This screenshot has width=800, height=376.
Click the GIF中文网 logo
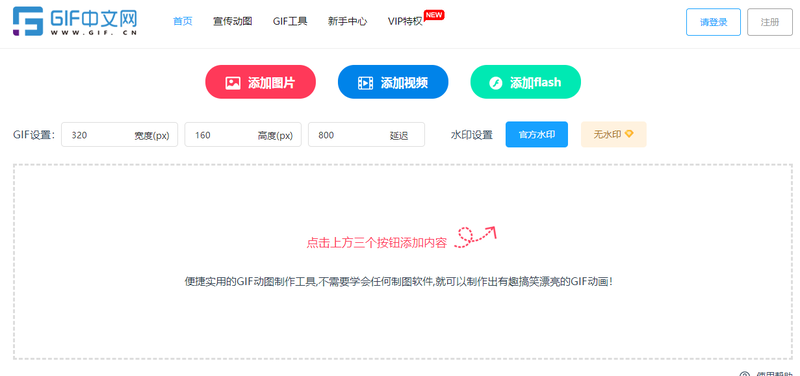click(x=75, y=21)
